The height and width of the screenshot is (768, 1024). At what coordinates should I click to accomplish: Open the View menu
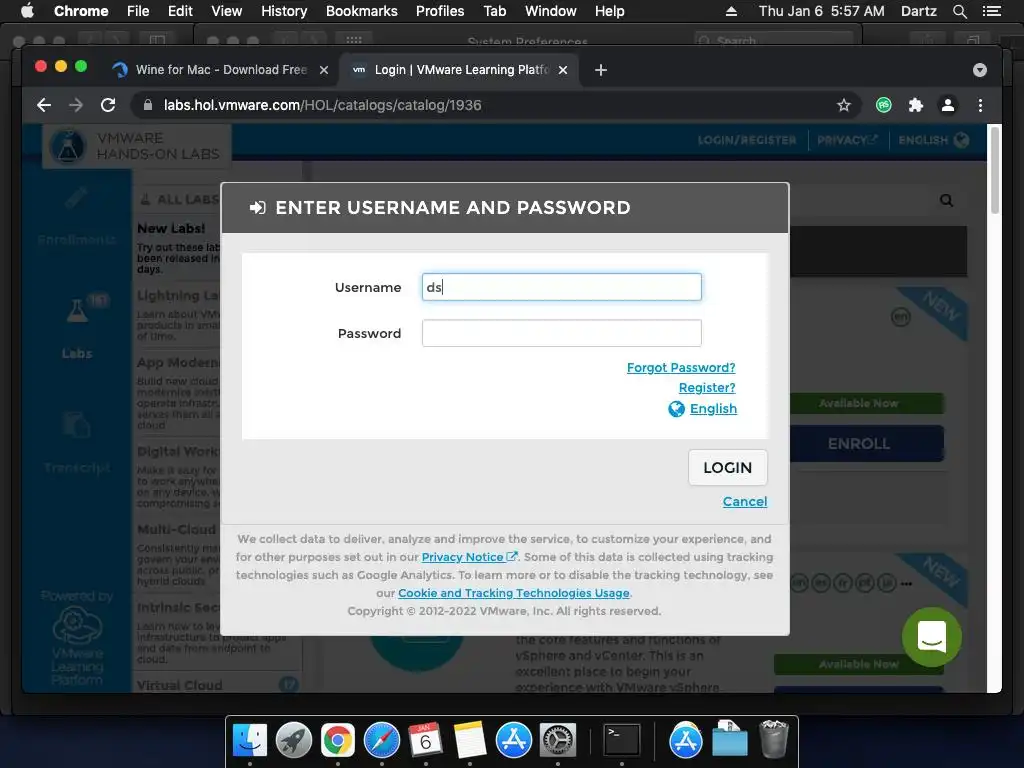[227, 11]
